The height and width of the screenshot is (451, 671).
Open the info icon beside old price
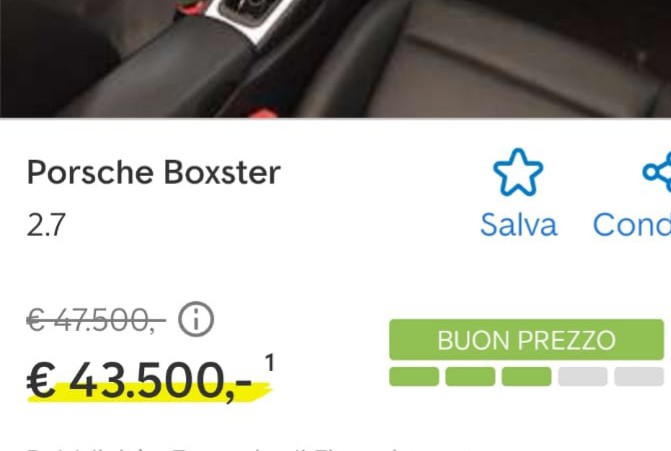pyautogui.click(x=196, y=319)
